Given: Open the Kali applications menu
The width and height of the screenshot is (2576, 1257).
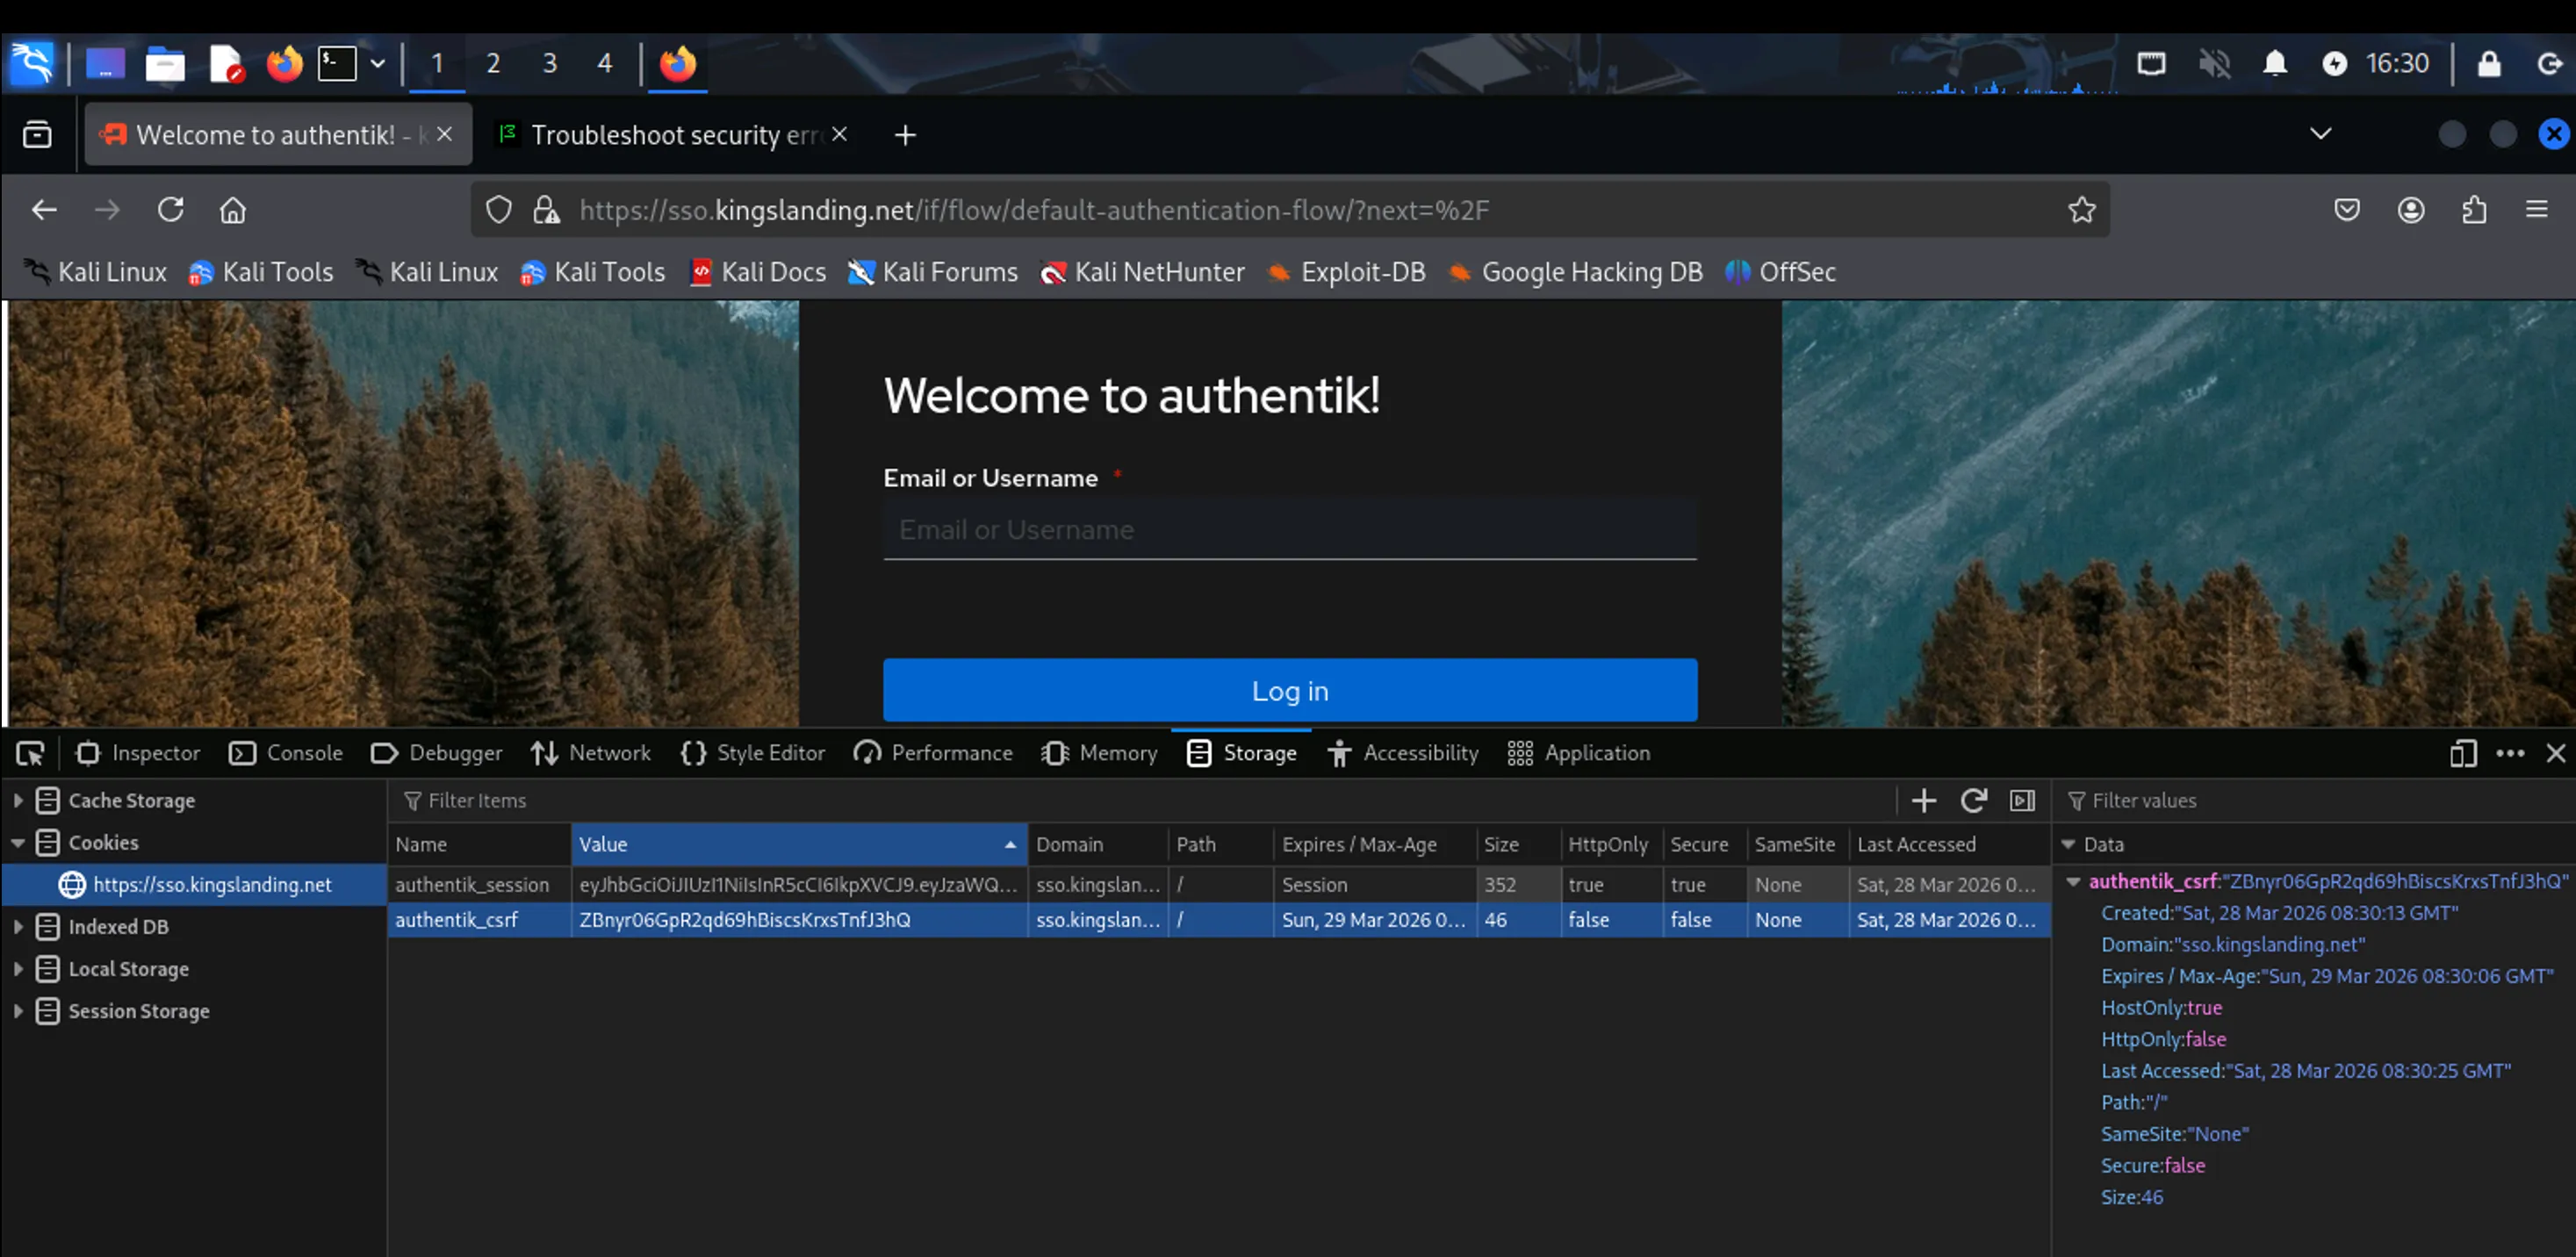Looking at the screenshot, I should [x=31, y=64].
